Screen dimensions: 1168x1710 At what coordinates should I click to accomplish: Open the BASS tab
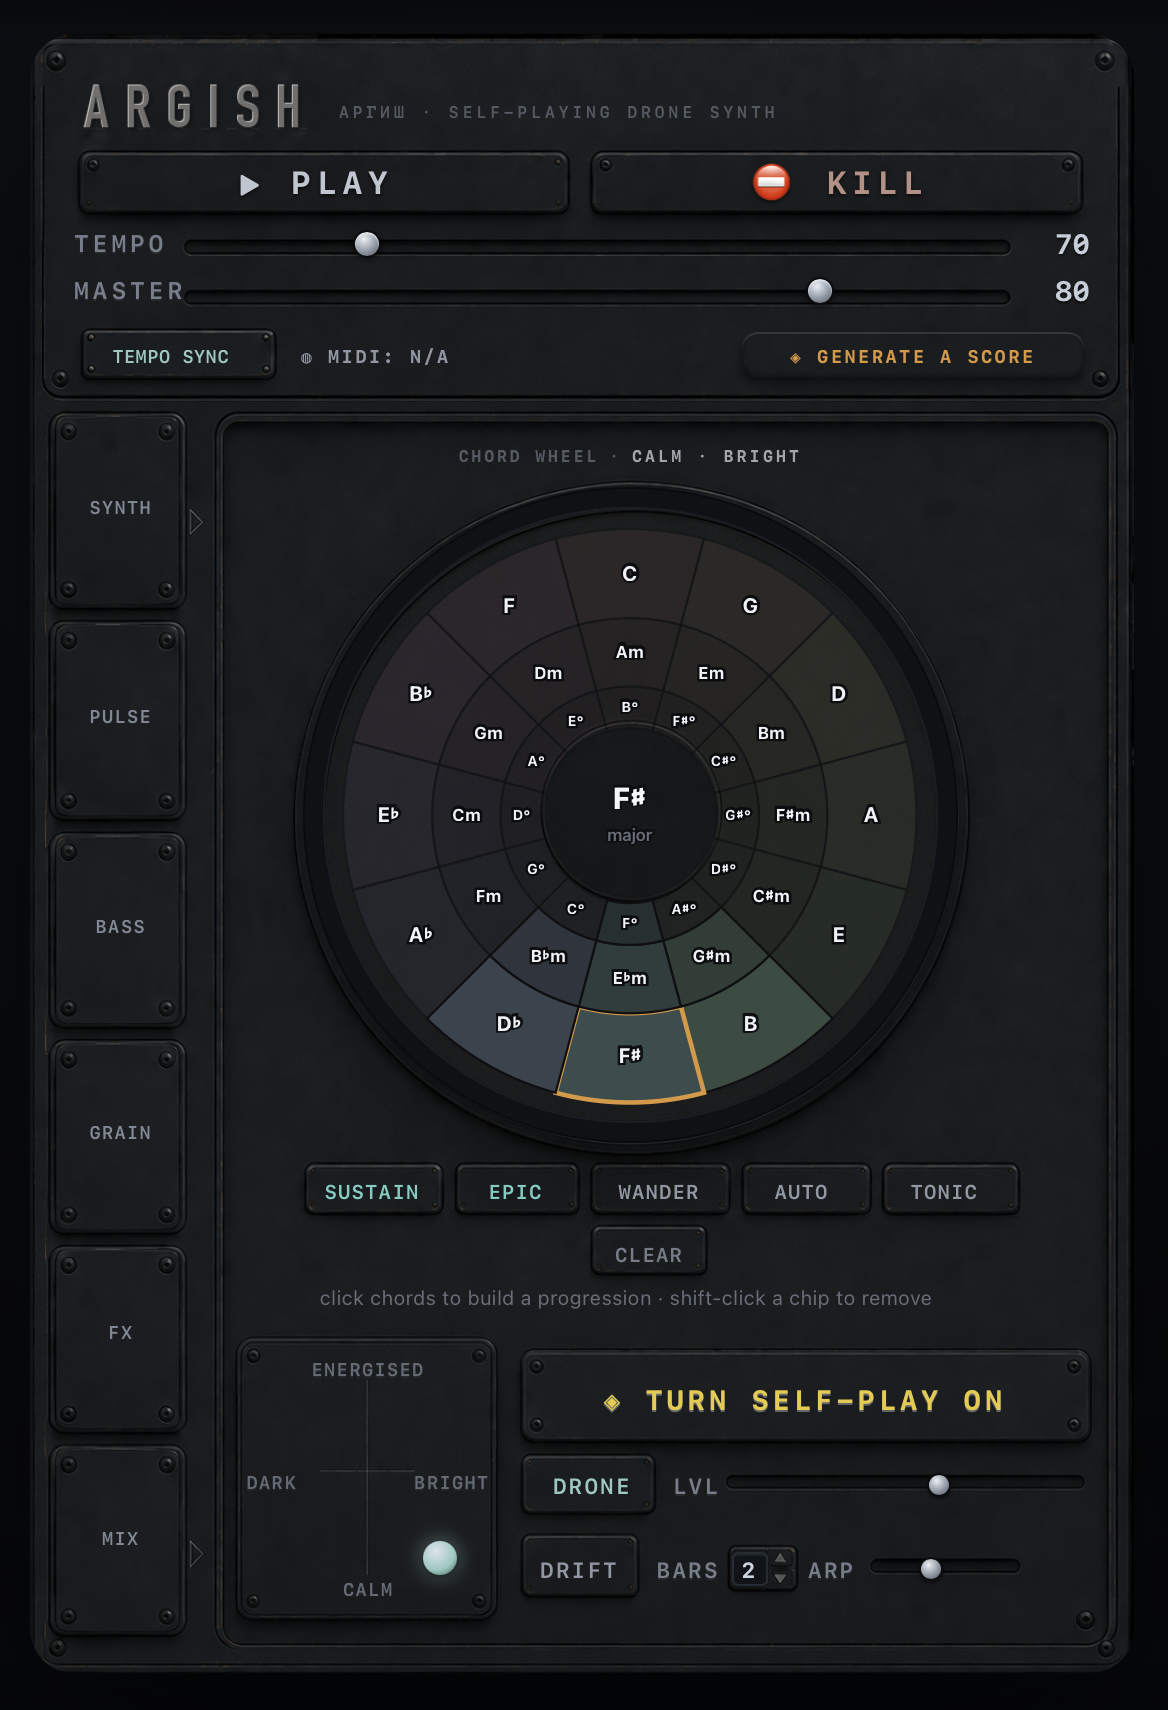click(119, 928)
